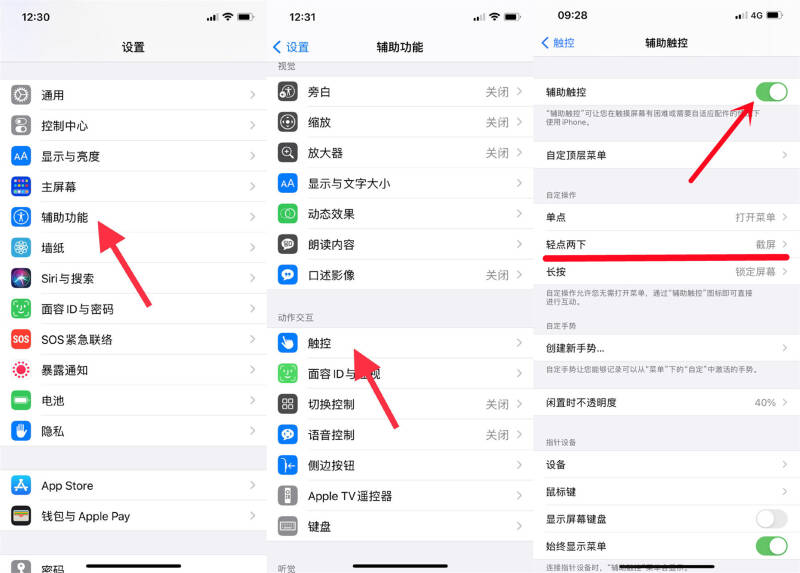Tap 创建新手势… row
The height and width of the screenshot is (573, 800).
666,348
